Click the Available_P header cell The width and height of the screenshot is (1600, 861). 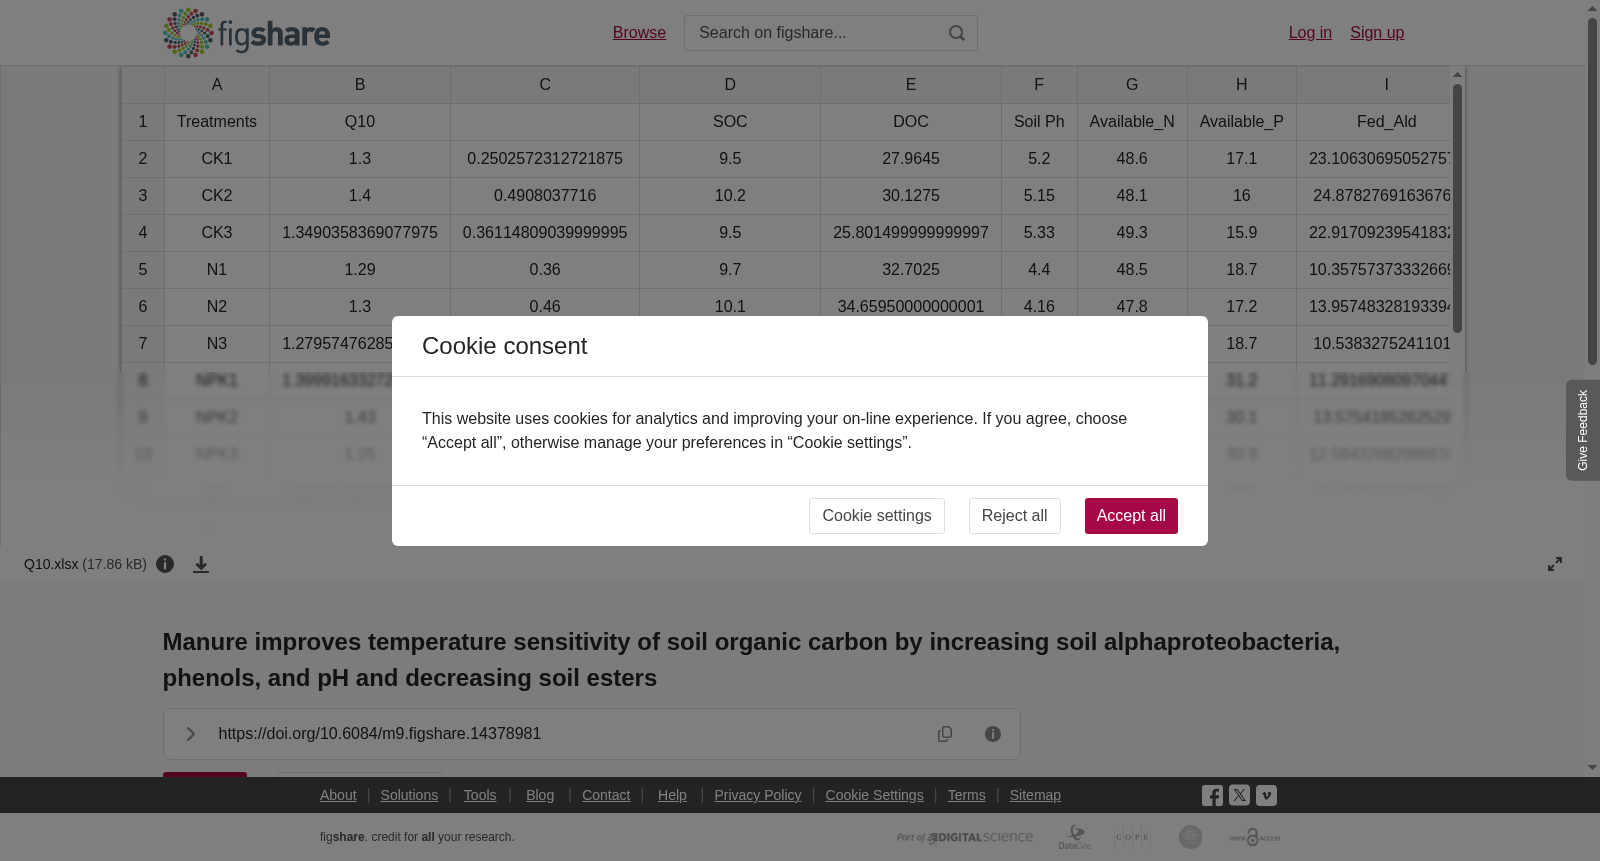(1242, 122)
